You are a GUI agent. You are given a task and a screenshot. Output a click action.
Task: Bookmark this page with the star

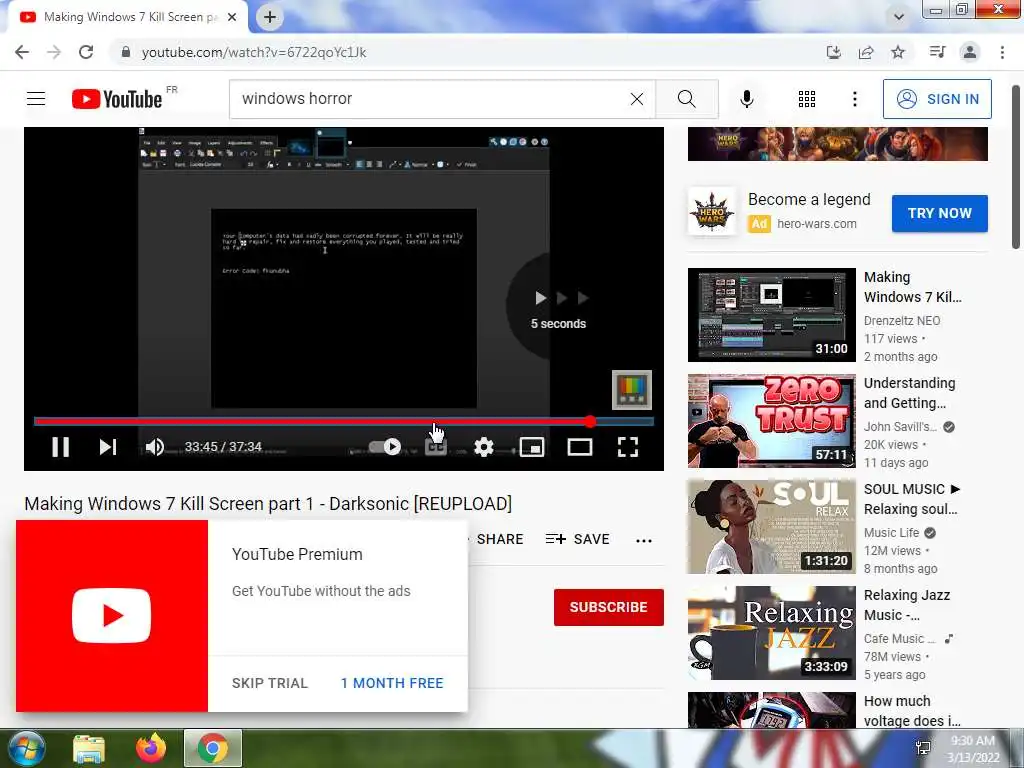pyautogui.click(x=898, y=52)
